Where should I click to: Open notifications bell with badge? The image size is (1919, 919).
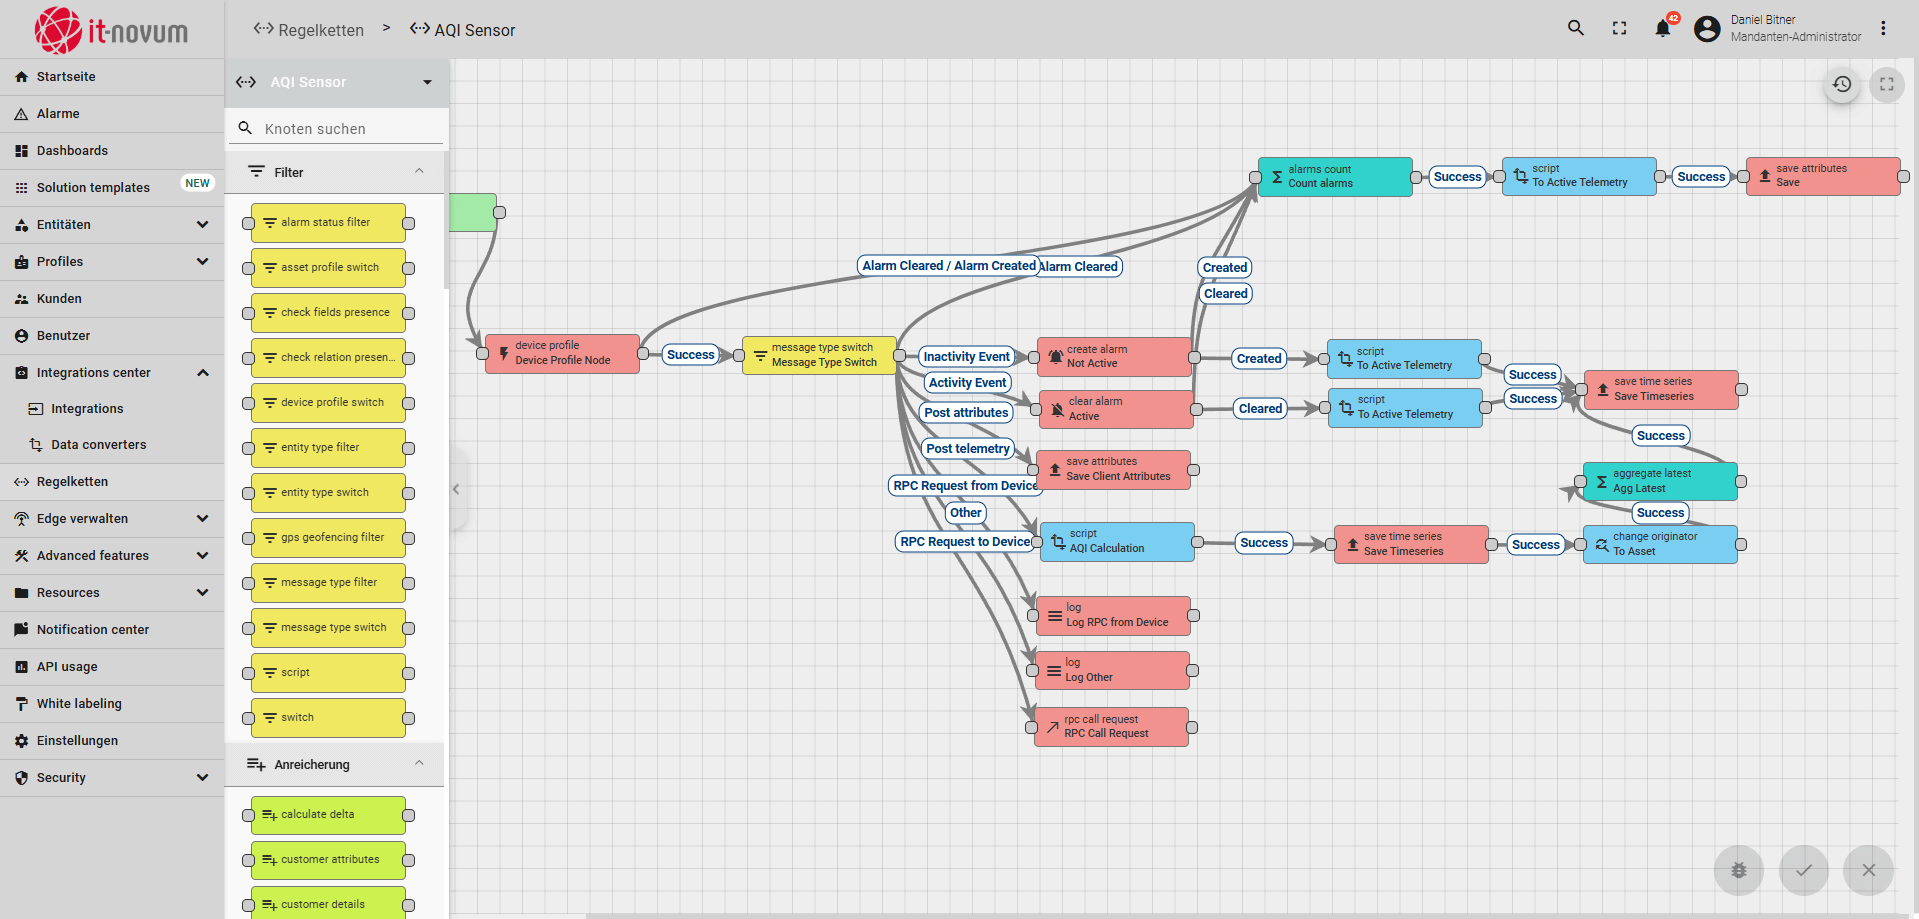click(x=1662, y=28)
